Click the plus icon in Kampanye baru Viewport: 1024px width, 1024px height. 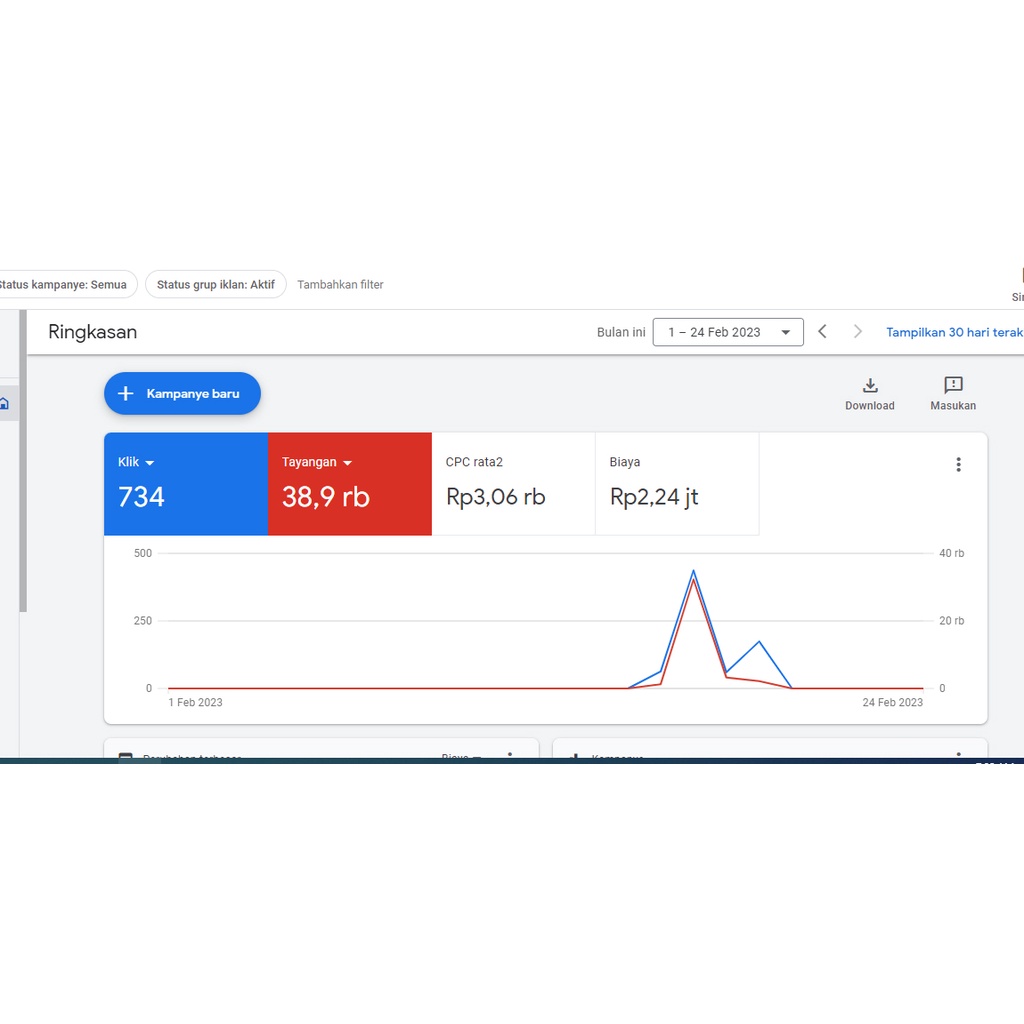126,394
